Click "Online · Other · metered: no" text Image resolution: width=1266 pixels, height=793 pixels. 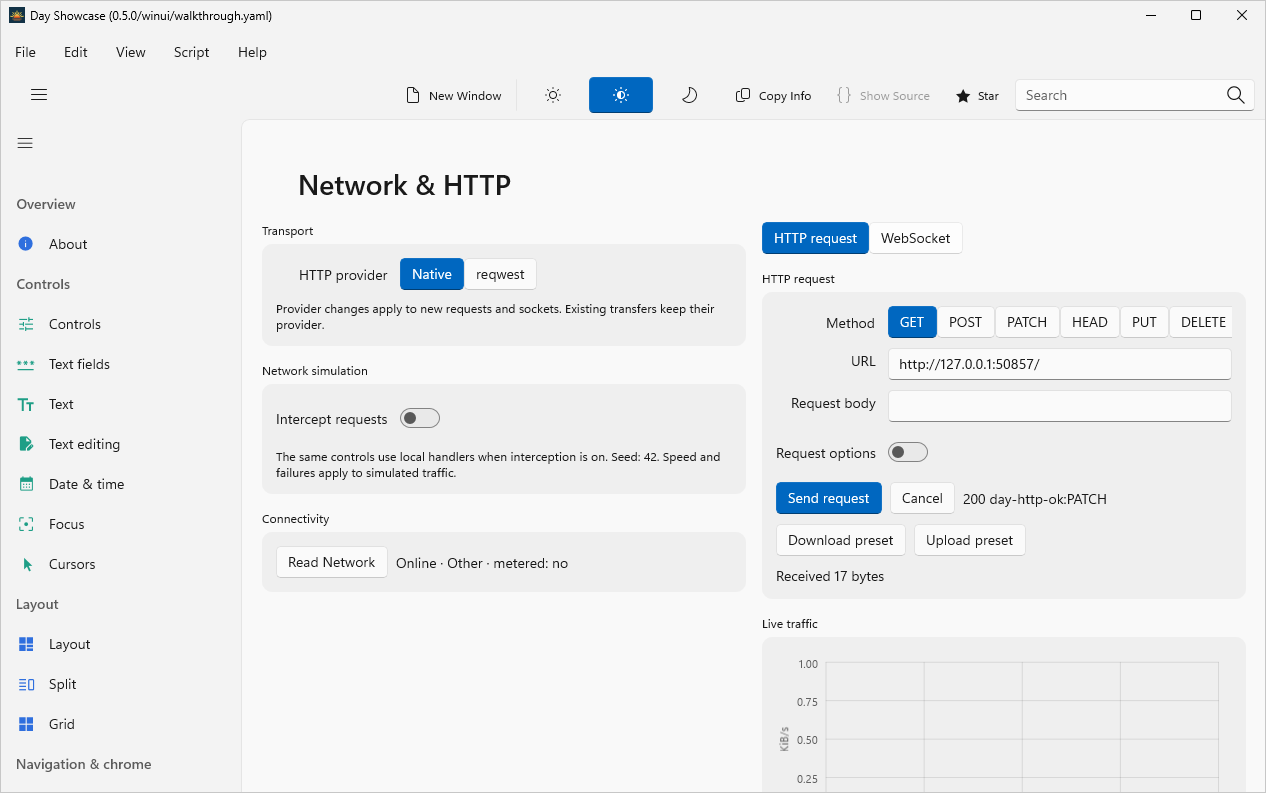coord(482,563)
